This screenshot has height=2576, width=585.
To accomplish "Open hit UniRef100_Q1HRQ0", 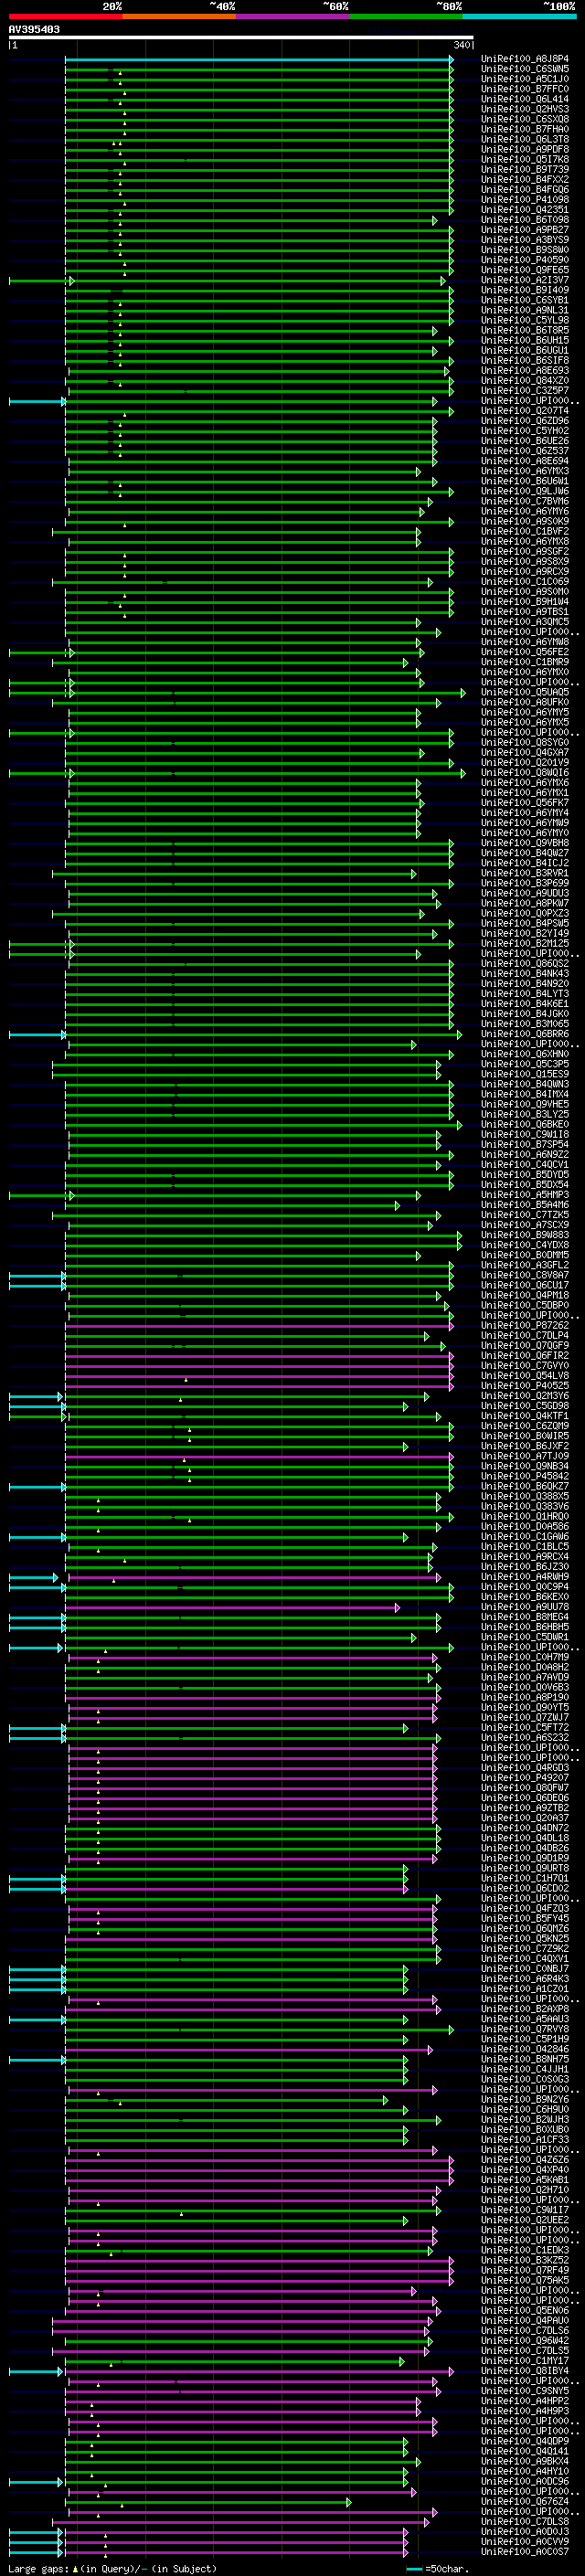I will pyautogui.click(x=525, y=1517).
